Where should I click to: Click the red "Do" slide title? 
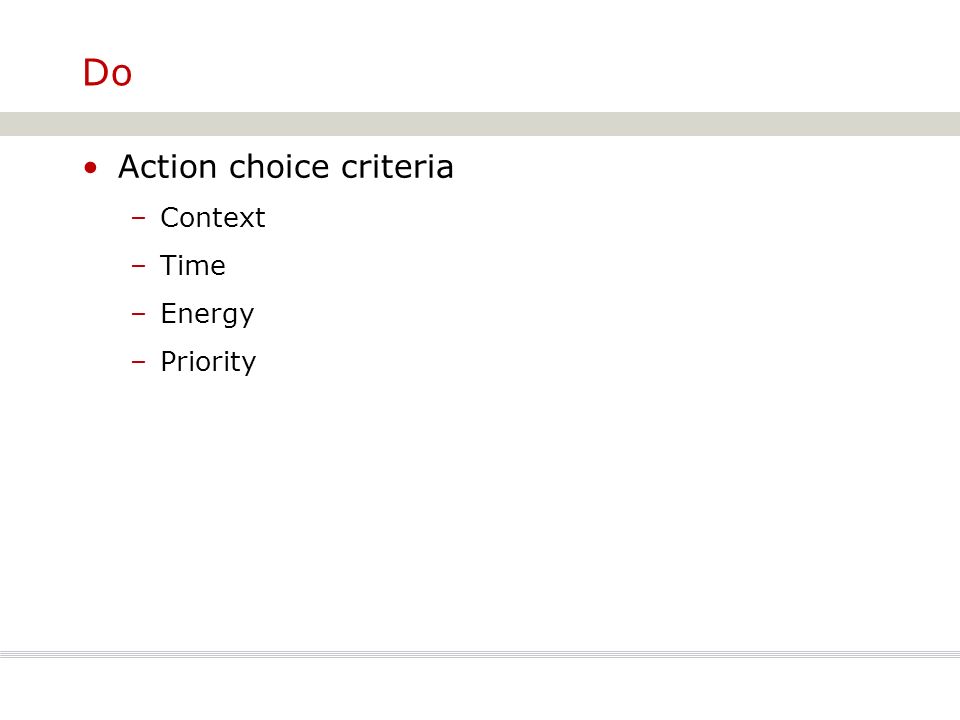point(107,73)
